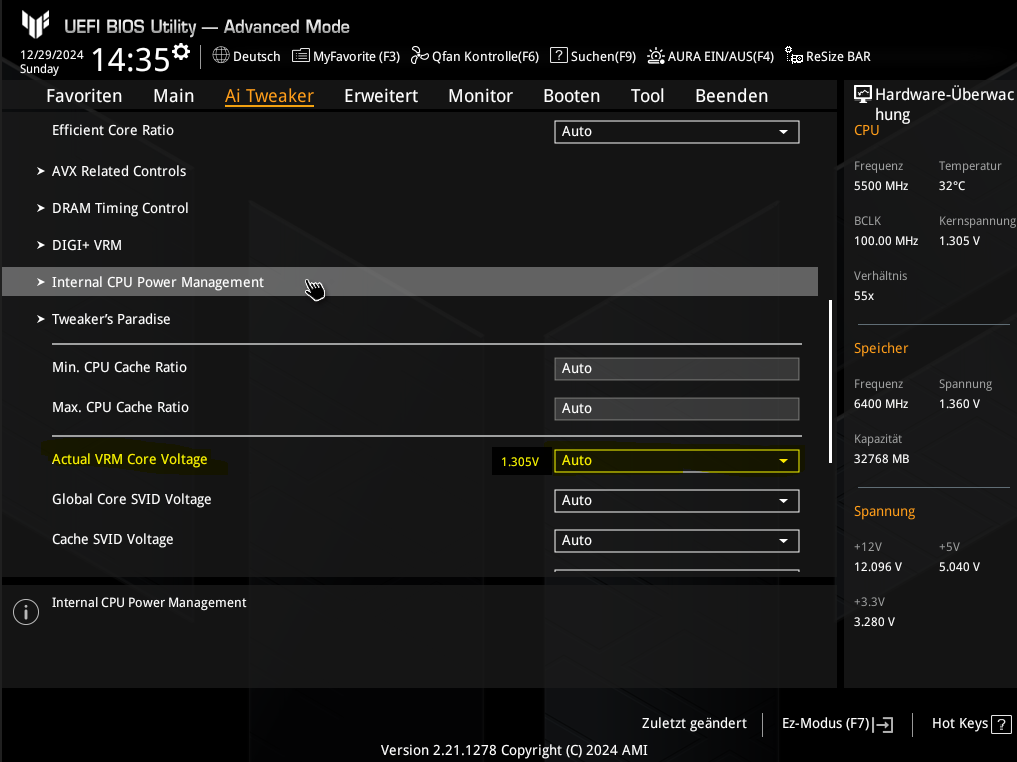Go to the Beenden tab
This screenshot has height=762, width=1017.
pos(732,96)
